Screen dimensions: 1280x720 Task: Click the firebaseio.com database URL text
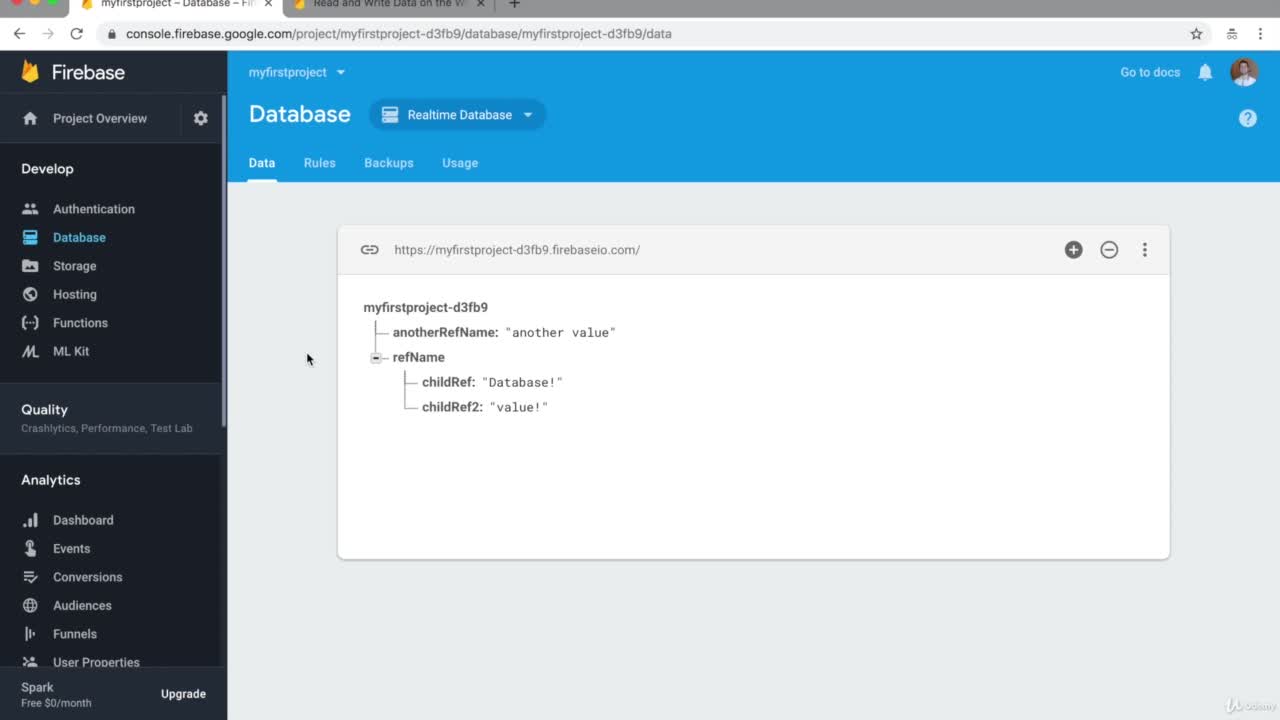(517, 250)
